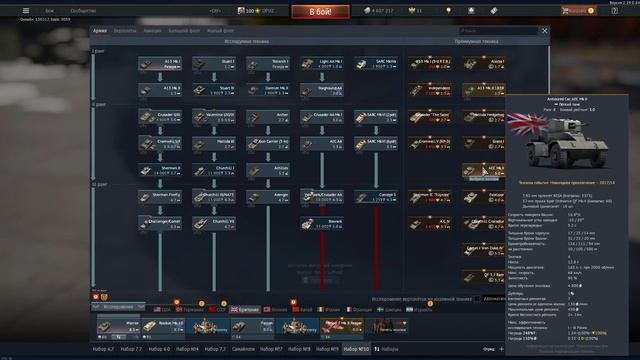Select Stuart III tank
640x360 pixels.
[x=214, y=90]
